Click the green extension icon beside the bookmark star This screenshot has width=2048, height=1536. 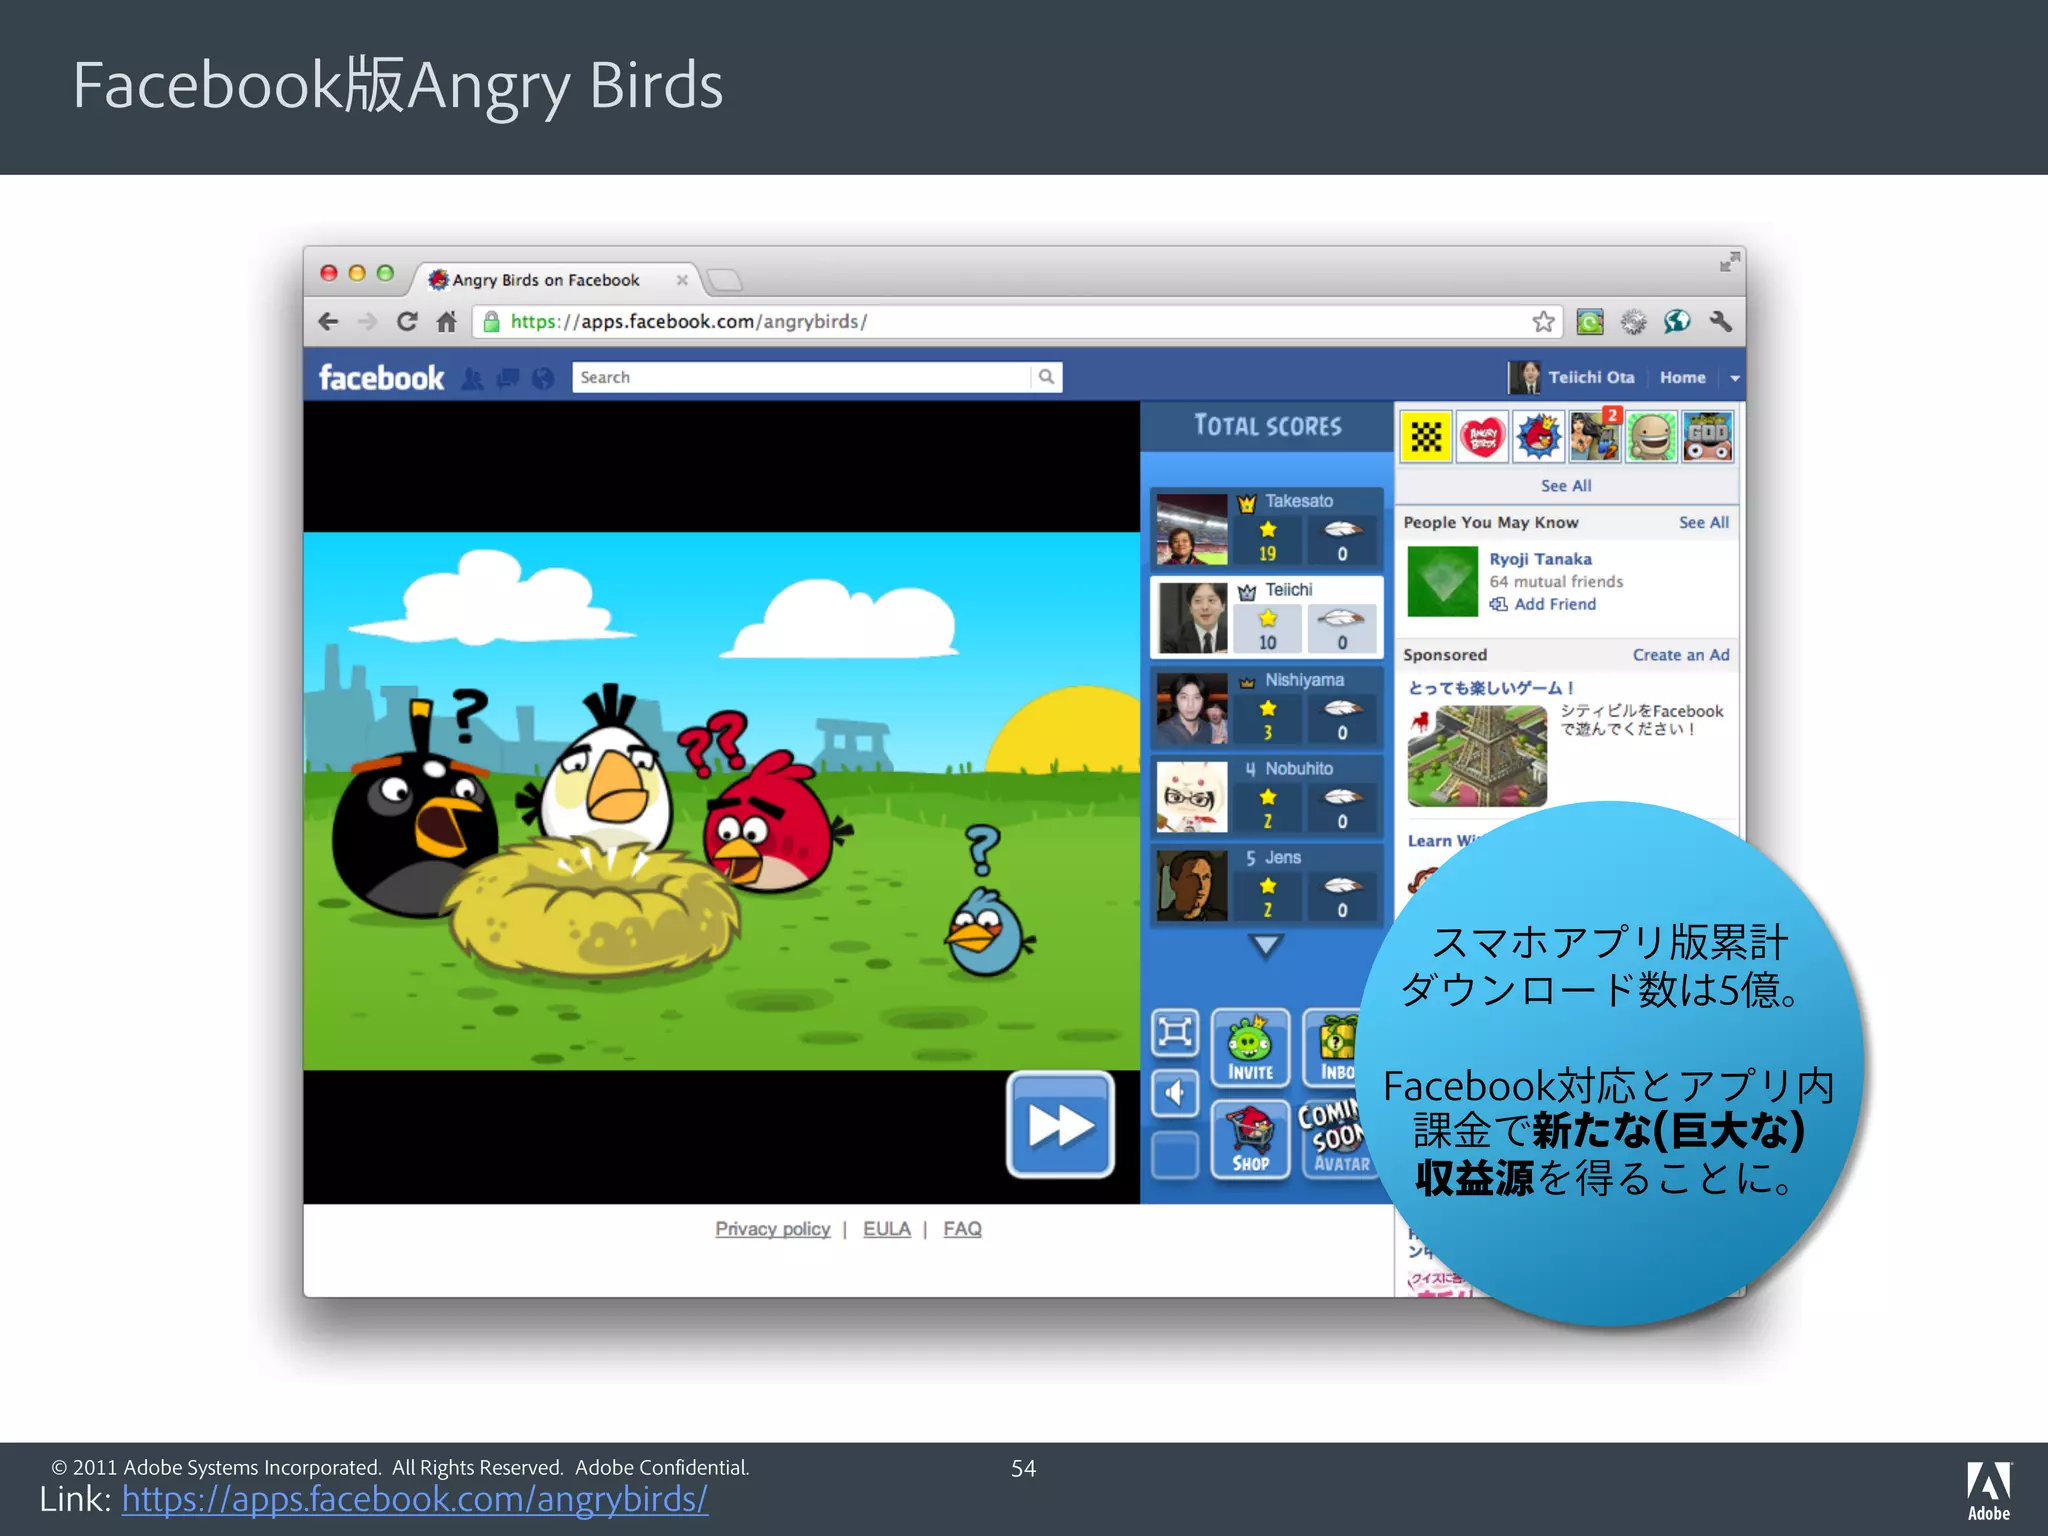[x=1590, y=322]
